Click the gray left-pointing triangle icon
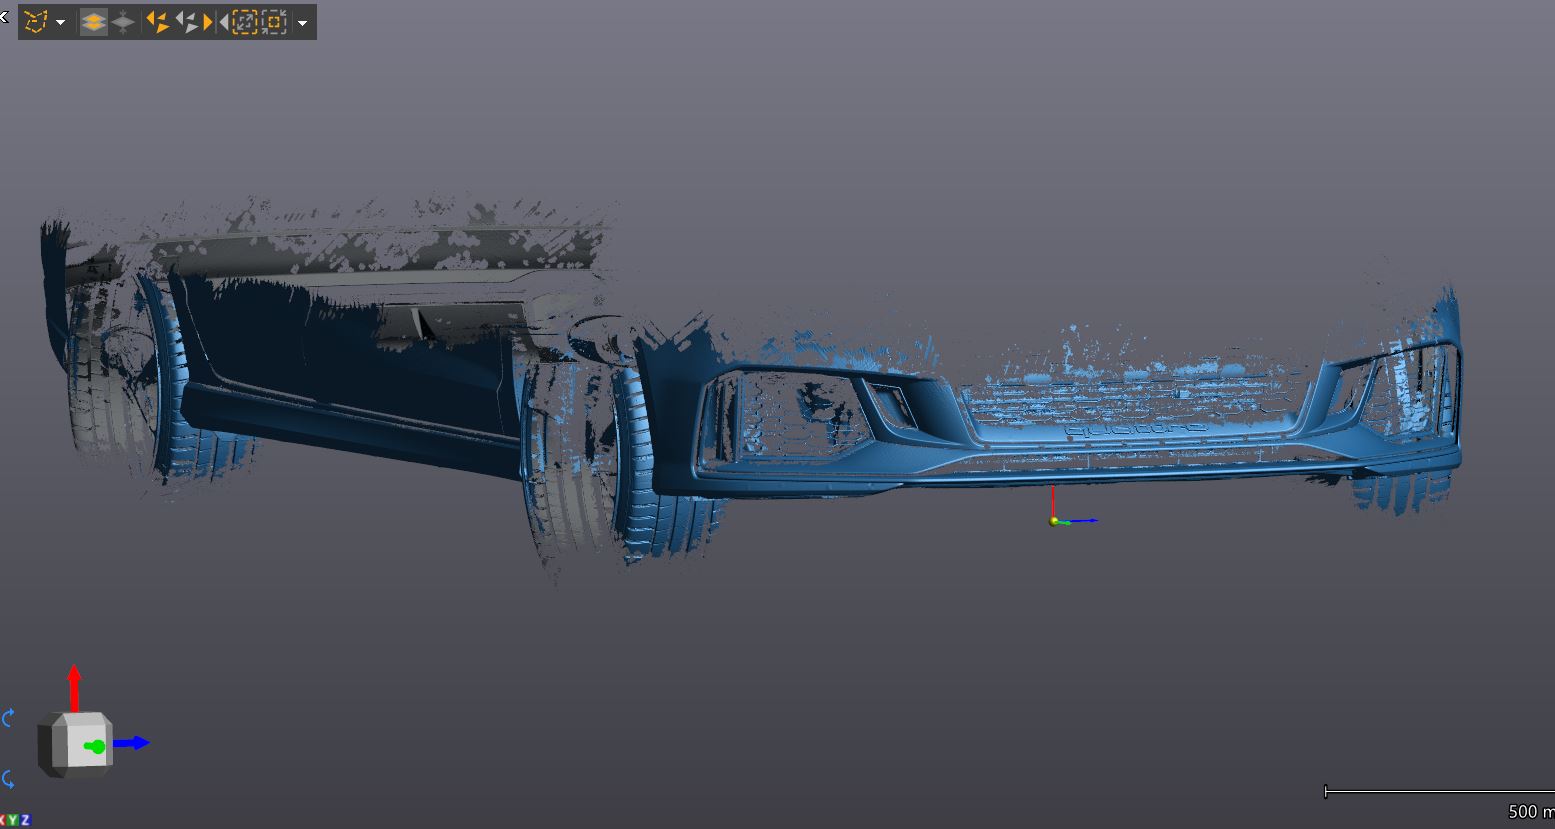 point(223,21)
